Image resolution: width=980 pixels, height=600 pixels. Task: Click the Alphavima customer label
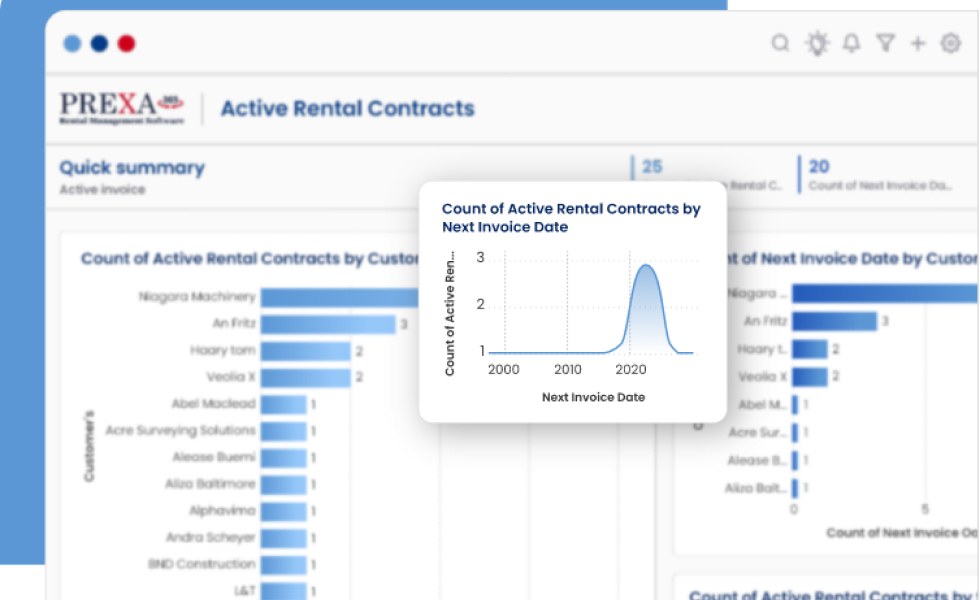[222, 511]
